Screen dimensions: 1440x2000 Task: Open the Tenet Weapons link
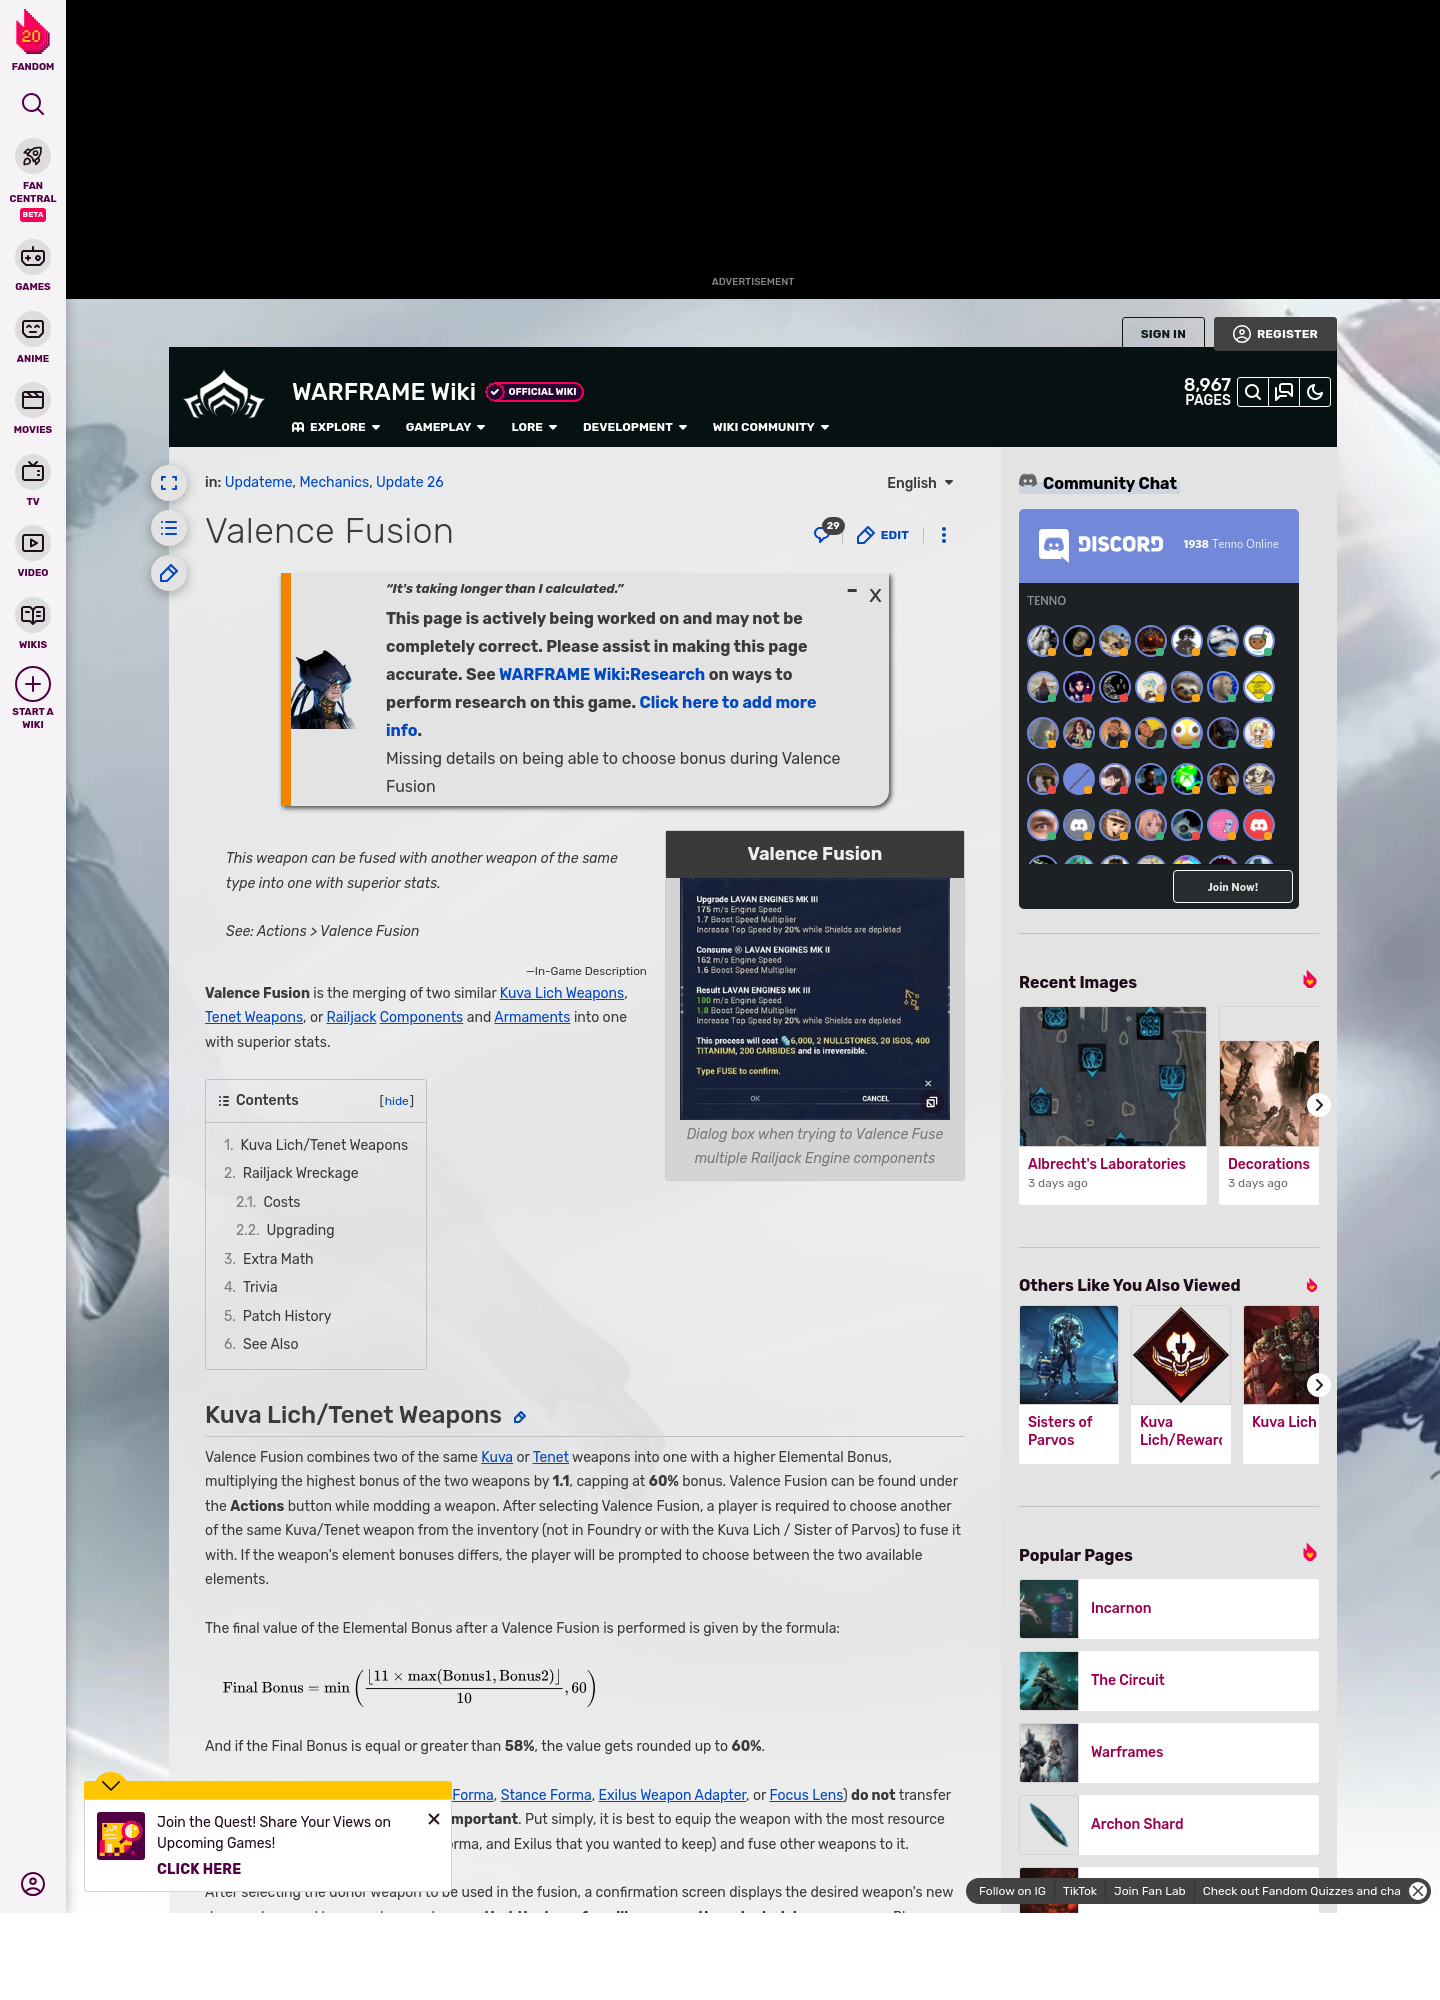tap(254, 1017)
